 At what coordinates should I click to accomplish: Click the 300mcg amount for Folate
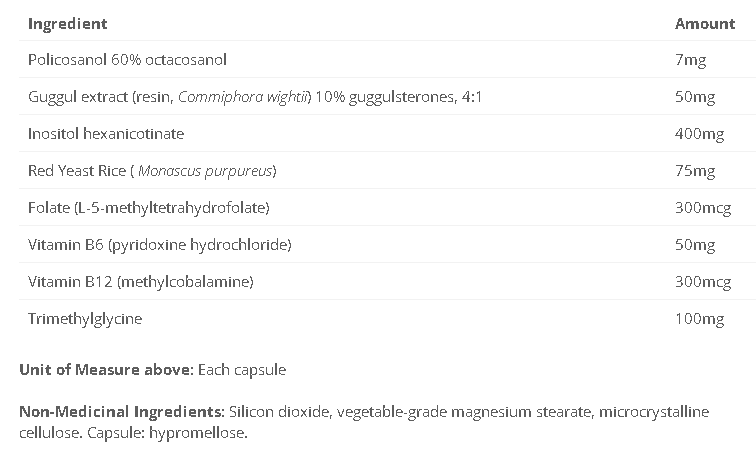[x=703, y=208]
